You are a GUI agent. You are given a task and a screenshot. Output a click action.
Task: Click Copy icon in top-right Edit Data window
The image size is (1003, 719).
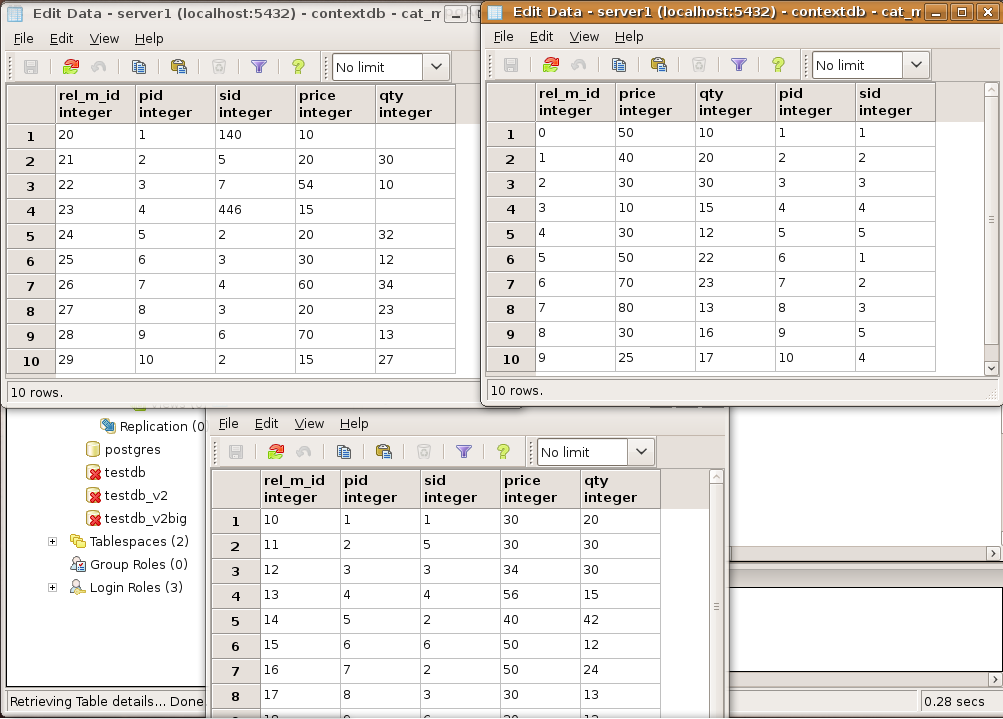tap(619, 65)
